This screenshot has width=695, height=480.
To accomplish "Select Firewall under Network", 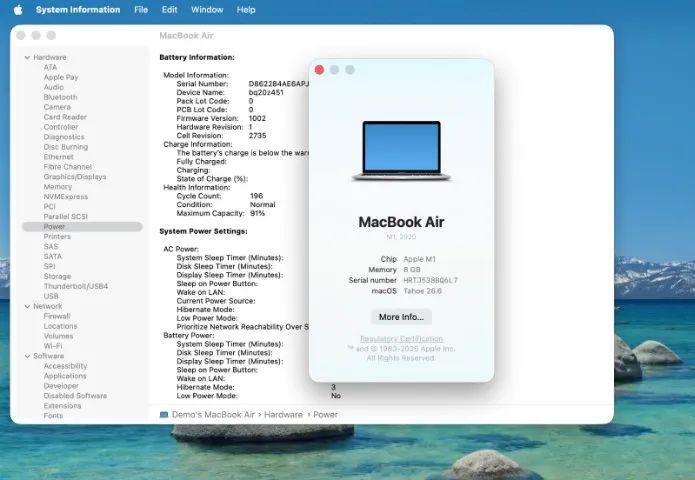I will [57, 316].
